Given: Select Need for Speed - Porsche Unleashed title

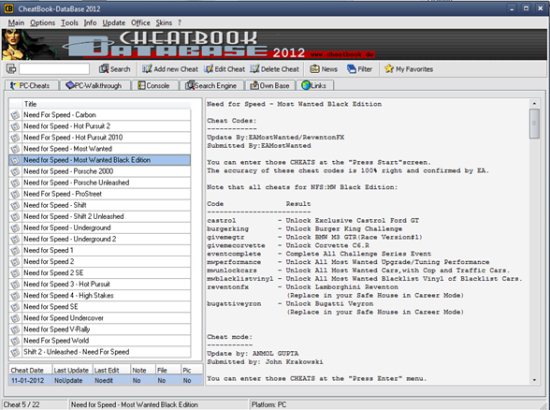Looking at the screenshot, I should pyautogui.click(x=76, y=183).
